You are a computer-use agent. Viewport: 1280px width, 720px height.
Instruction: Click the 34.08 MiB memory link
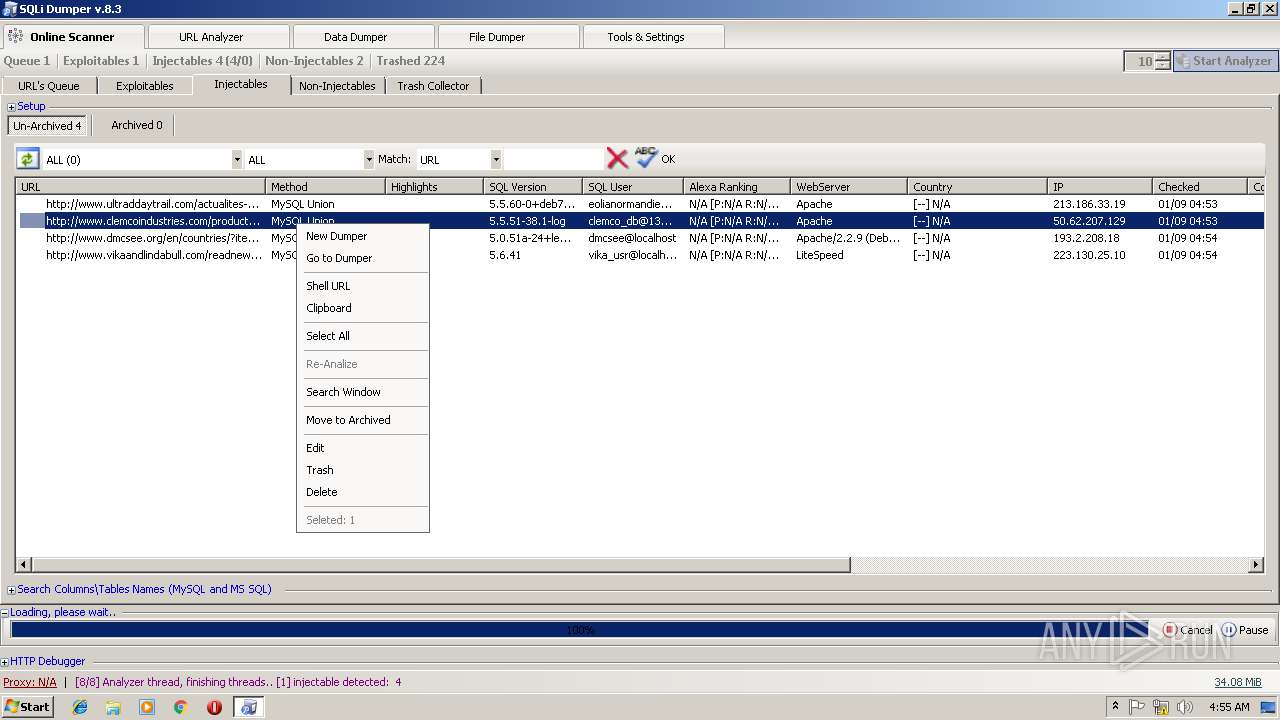1238,682
